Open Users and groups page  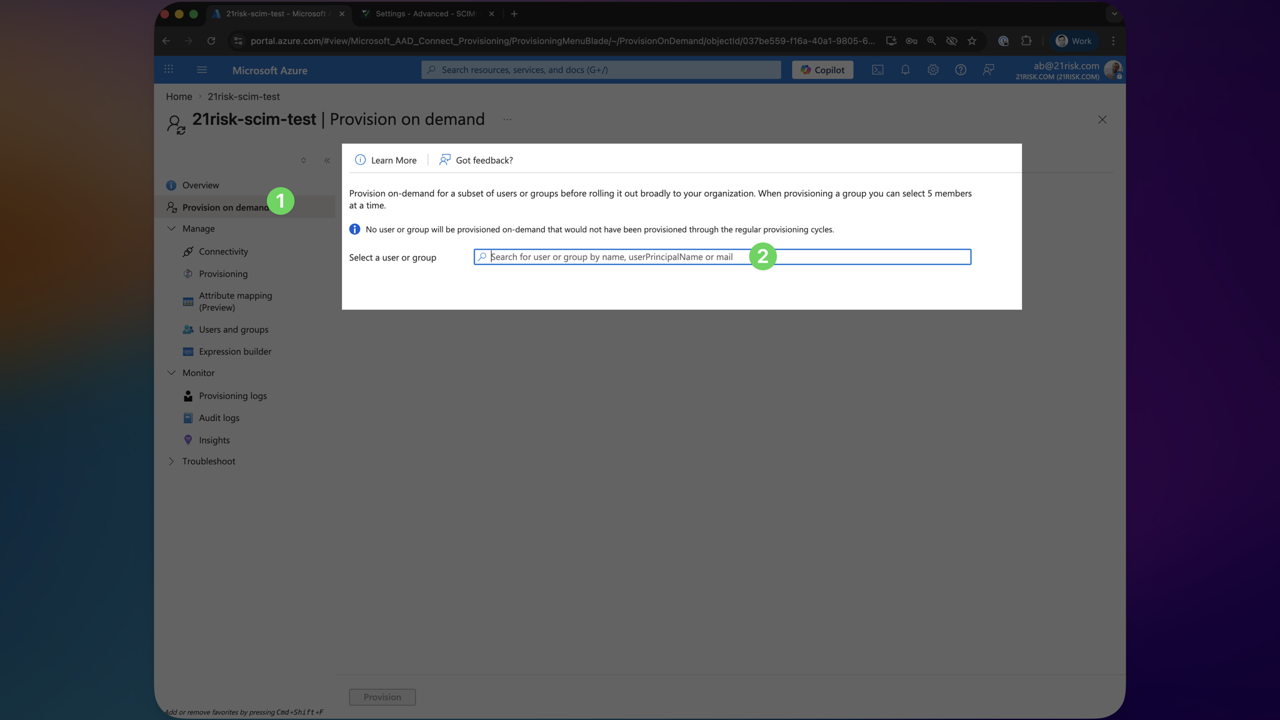click(233, 330)
